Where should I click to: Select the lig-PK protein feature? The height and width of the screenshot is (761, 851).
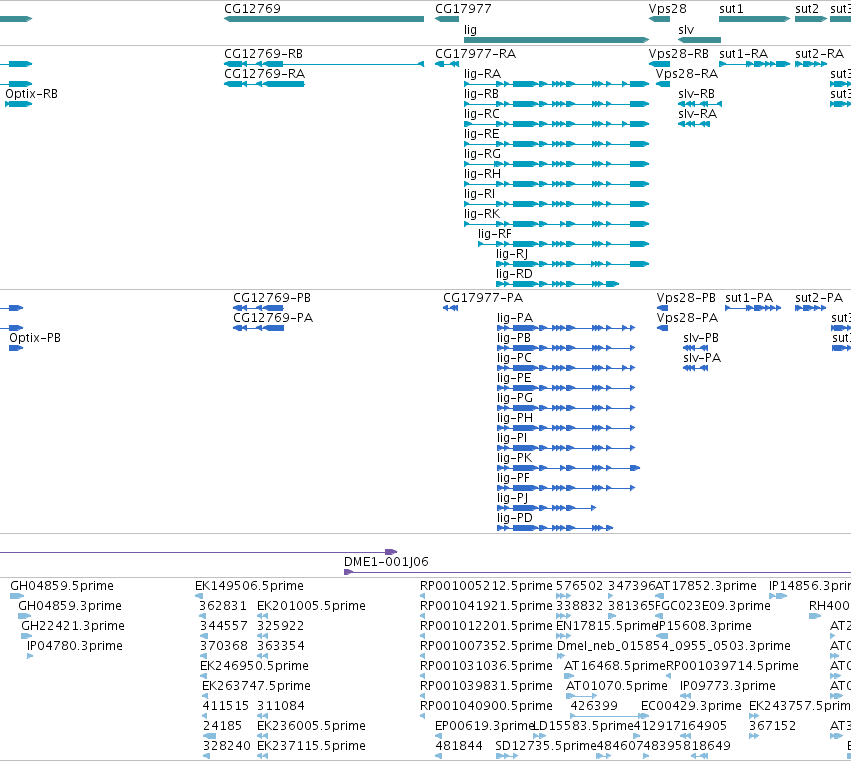click(569, 468)
